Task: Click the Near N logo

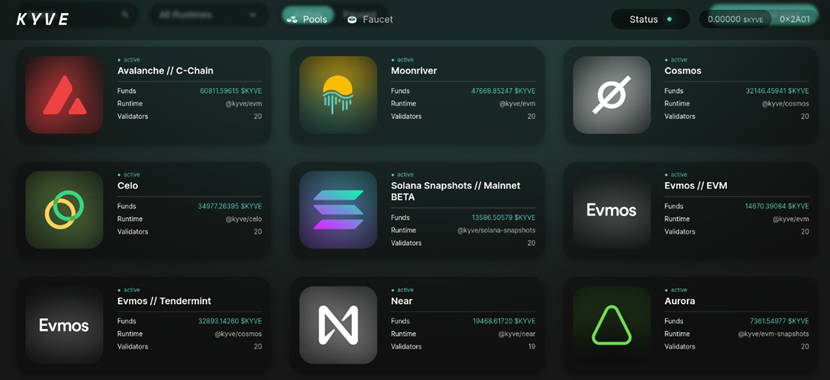Action: coord(338,325)
